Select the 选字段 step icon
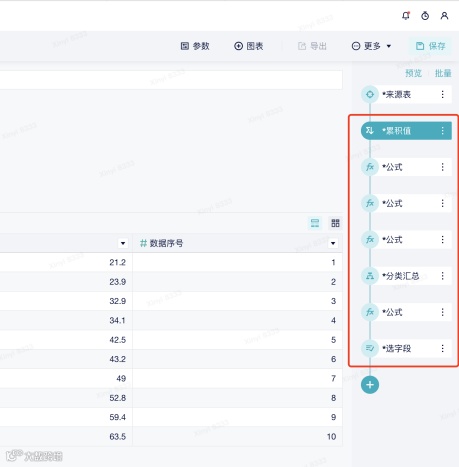 (370, 349)
